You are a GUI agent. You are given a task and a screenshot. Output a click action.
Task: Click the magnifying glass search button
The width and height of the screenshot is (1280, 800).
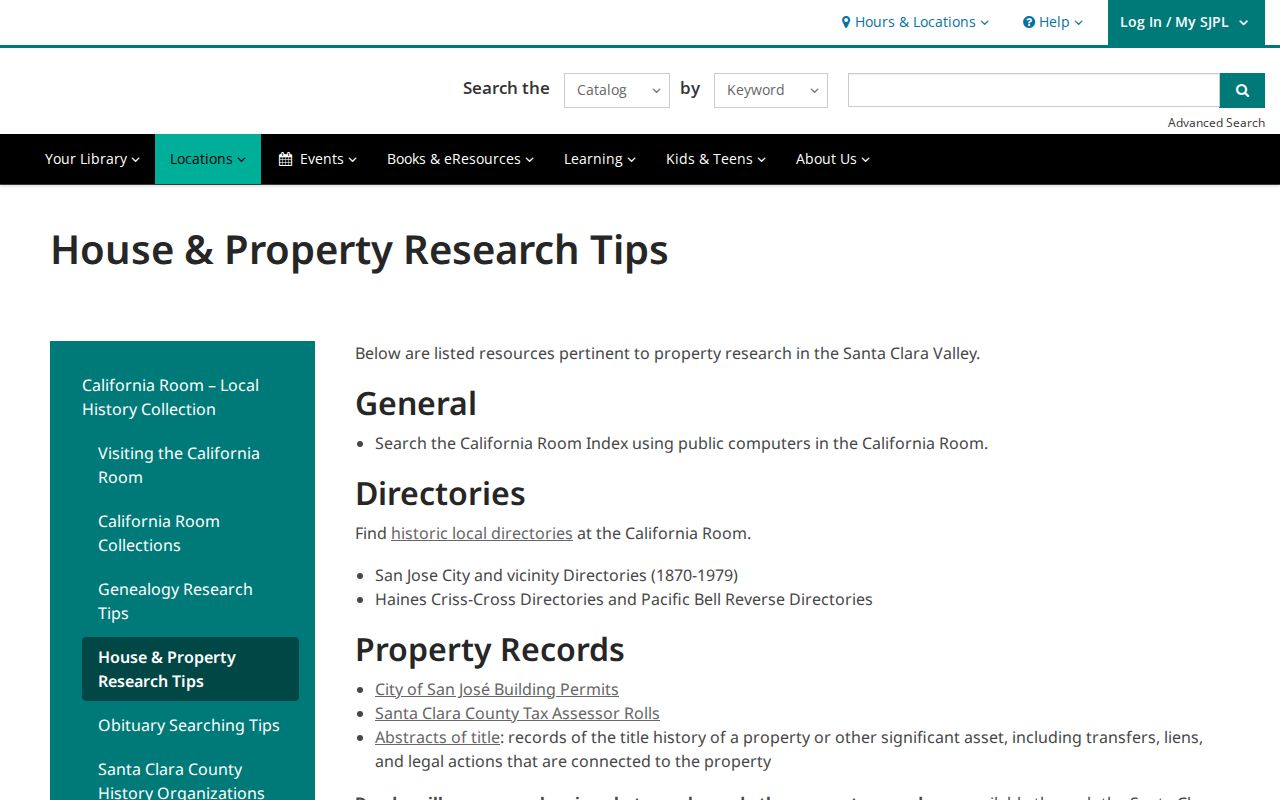click(x=1242, y=90)
